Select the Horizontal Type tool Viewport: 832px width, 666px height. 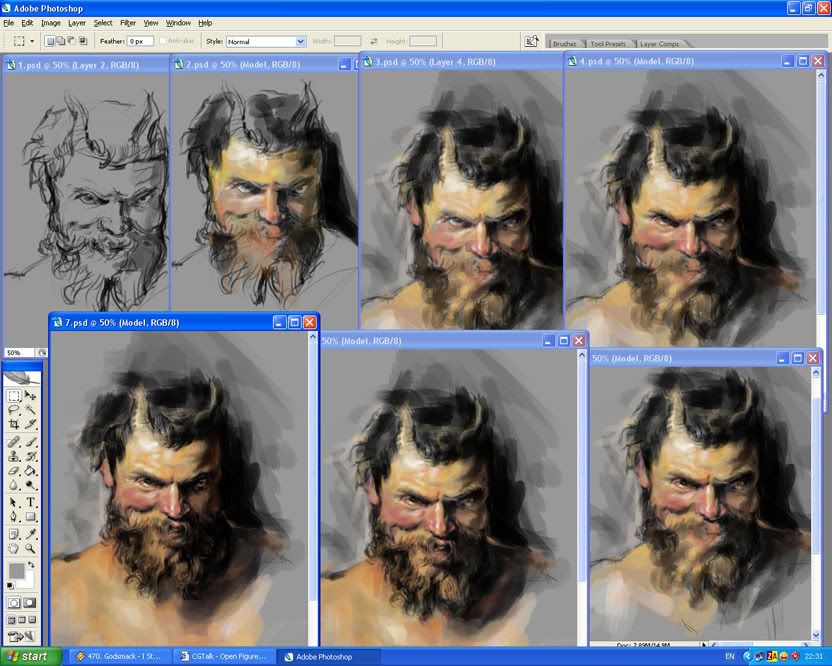click(31, 502)
